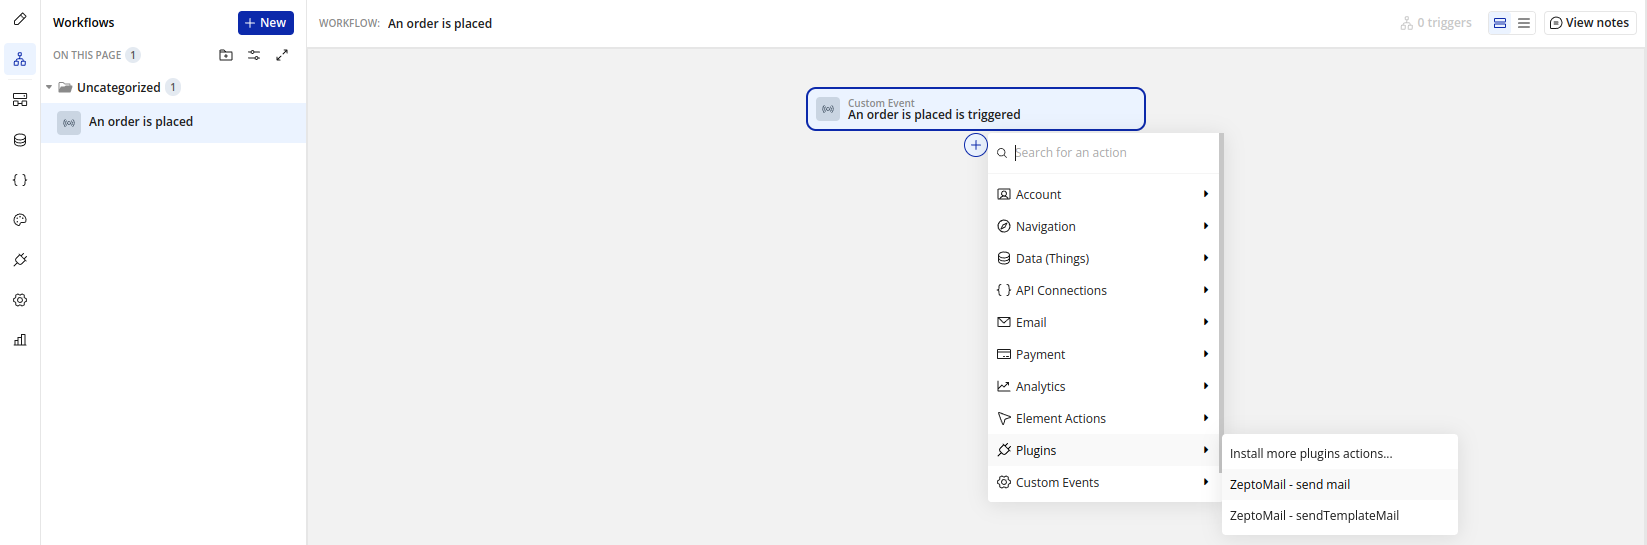Select ZeptoMail - sendTemplateMail action
Image resolution: width=1647 pixels, height=545 pixels.
(1314, 516)
